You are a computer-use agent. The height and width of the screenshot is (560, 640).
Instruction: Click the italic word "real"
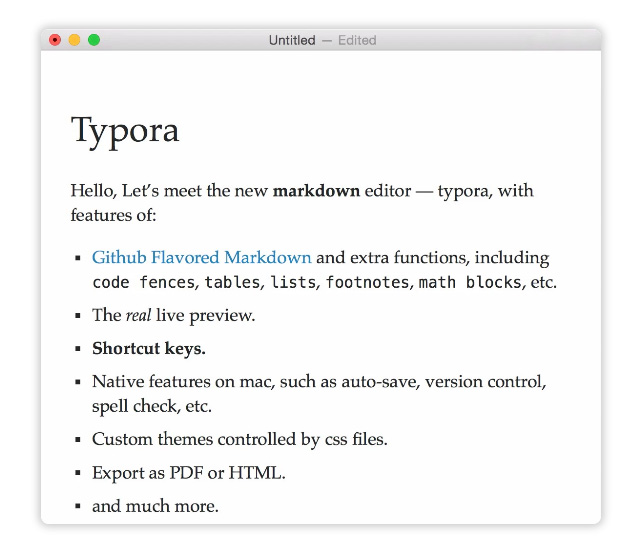coord(138,316)
